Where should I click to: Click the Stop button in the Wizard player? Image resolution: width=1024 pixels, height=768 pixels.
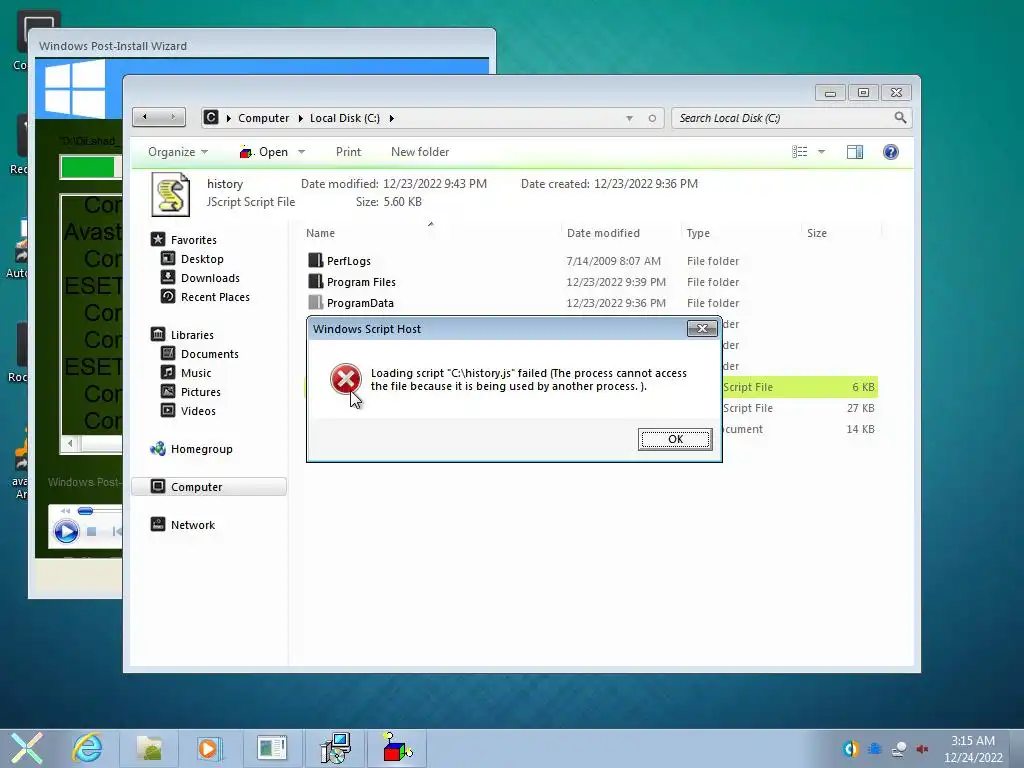[92, 532]
